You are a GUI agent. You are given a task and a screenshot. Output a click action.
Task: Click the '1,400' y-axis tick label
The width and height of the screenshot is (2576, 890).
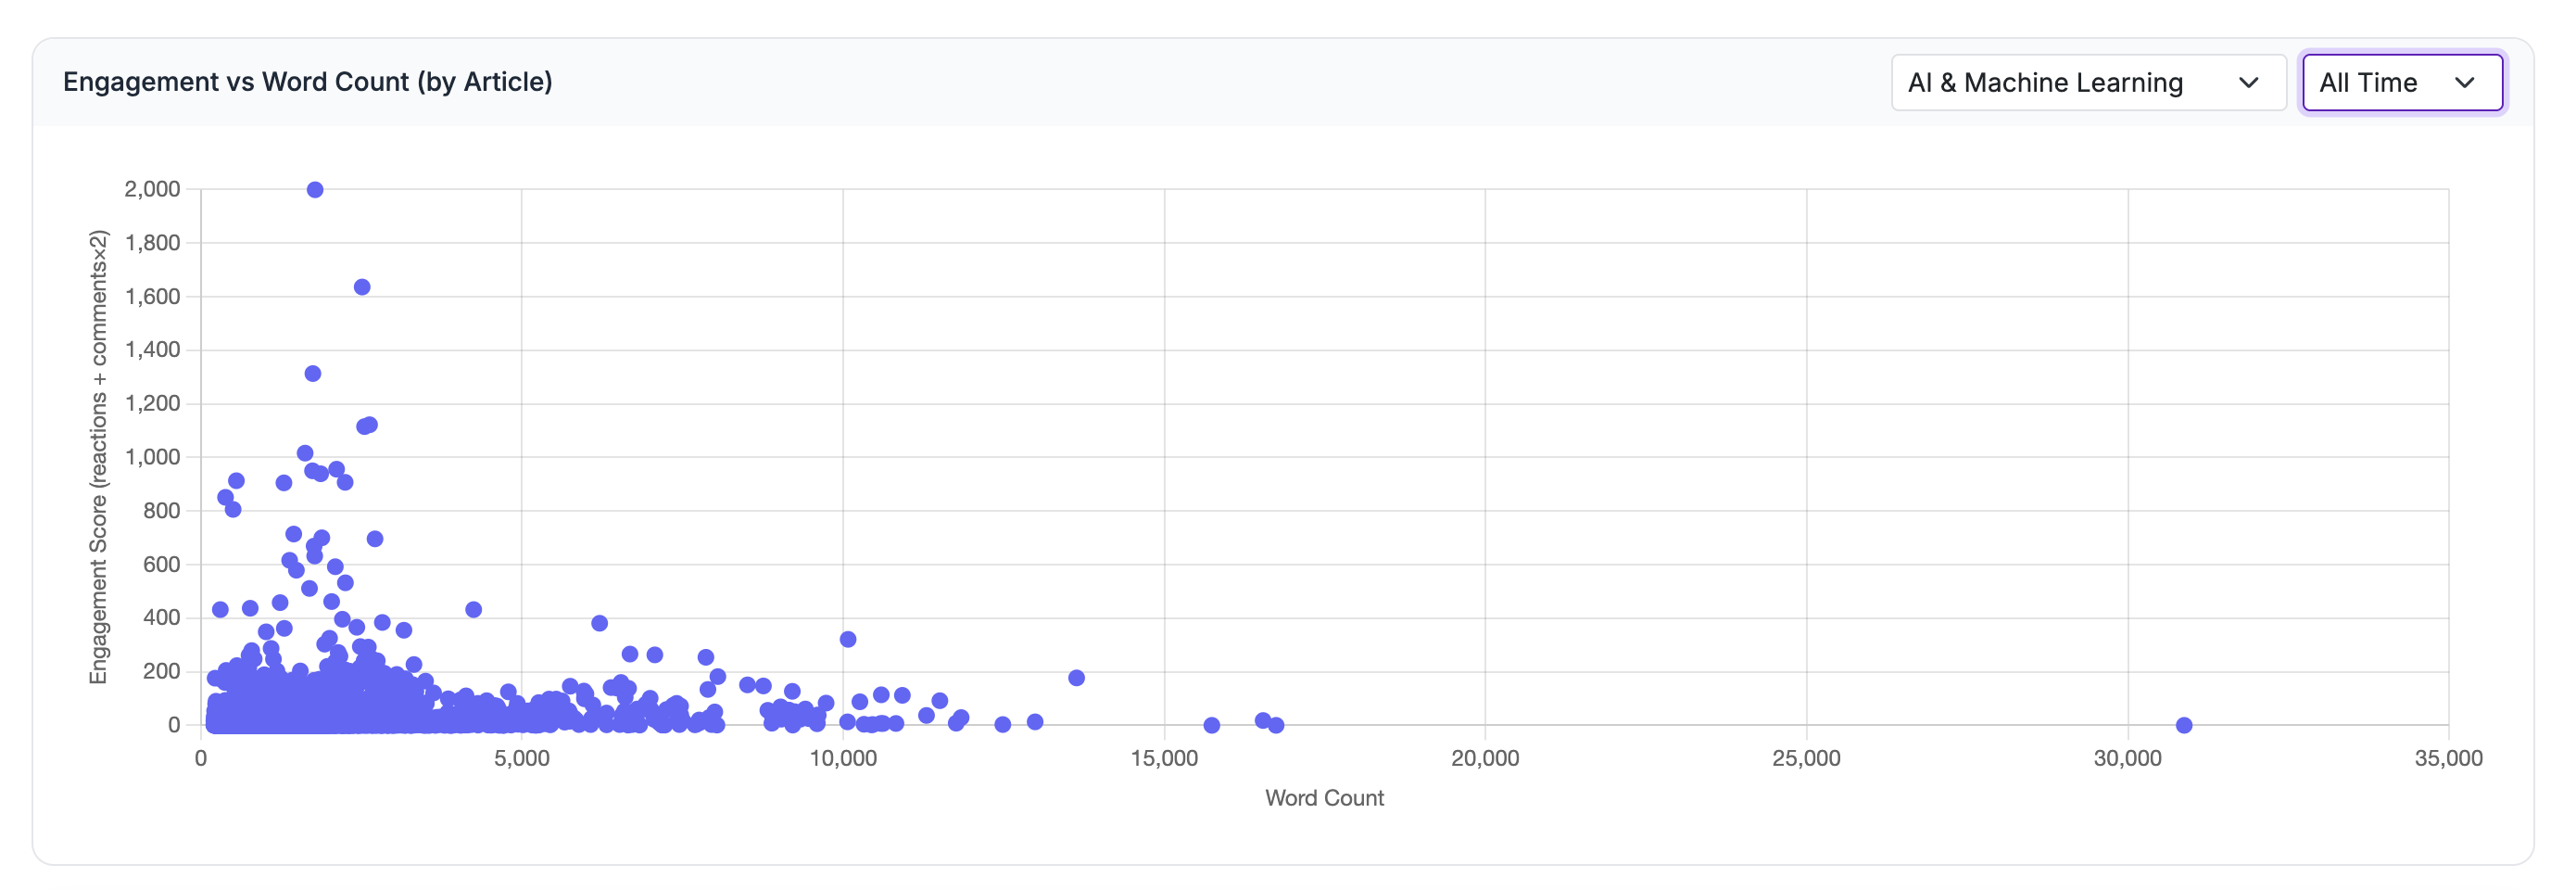pos(152,350)
